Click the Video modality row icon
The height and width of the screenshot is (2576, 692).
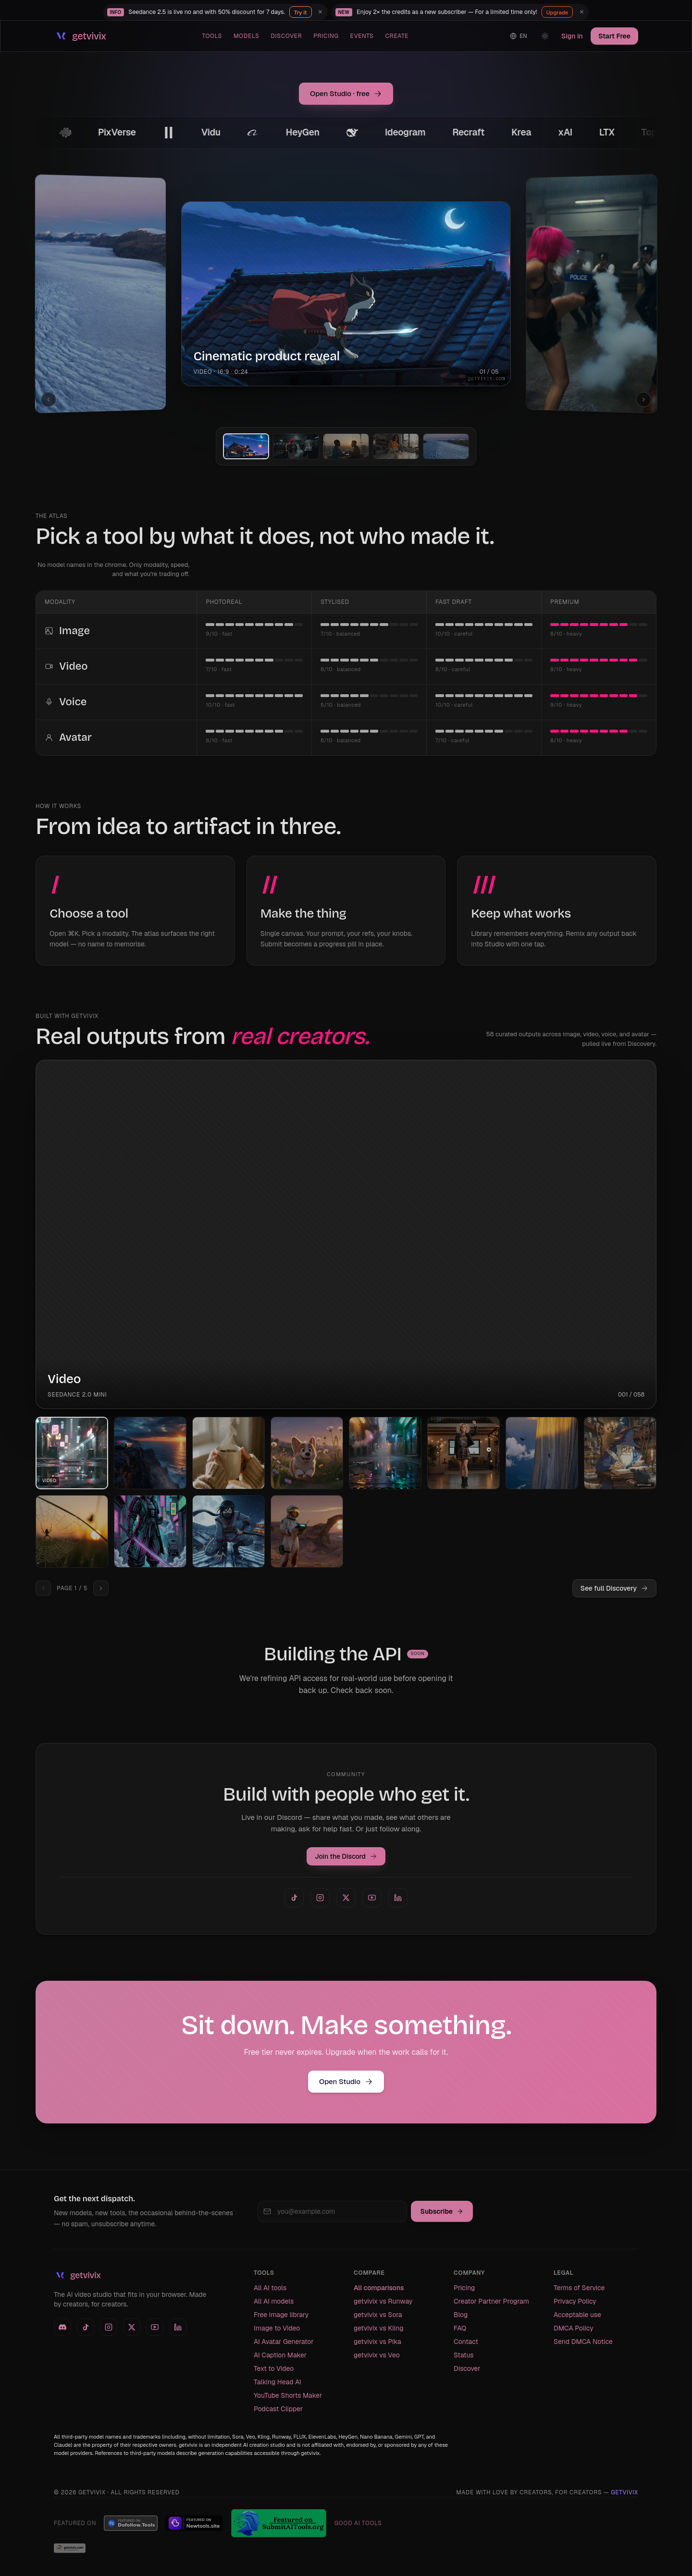(x=49, y=666)
